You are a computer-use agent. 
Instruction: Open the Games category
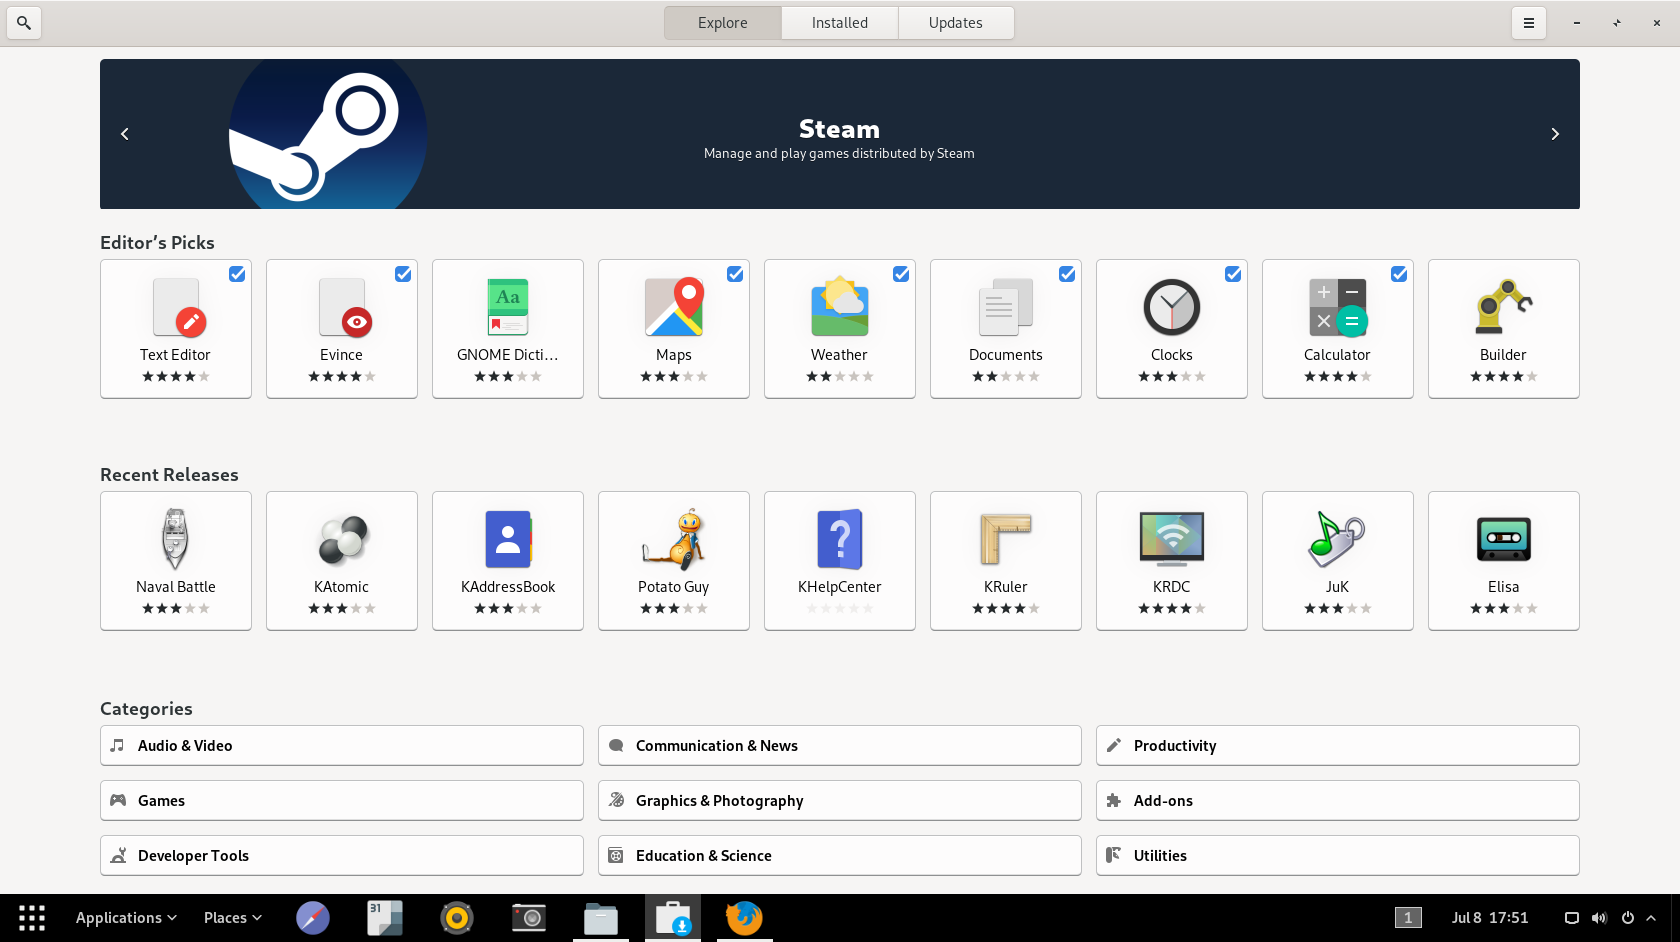pos(342,801)
